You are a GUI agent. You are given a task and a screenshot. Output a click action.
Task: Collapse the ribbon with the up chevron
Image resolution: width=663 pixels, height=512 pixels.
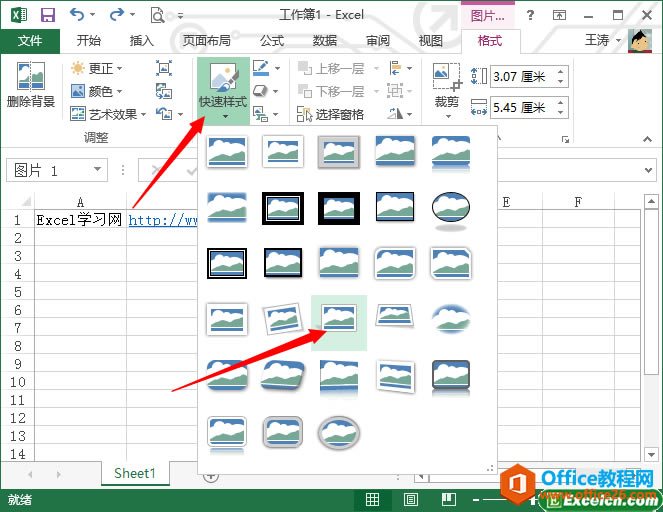[x=647, y=139]
